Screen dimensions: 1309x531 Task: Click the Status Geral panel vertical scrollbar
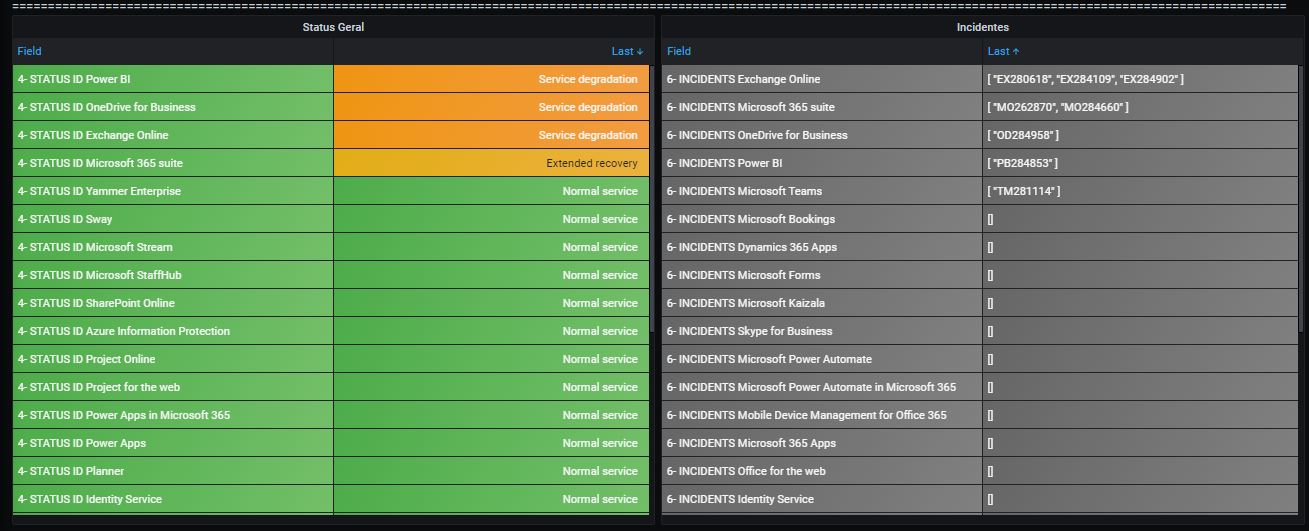click(x=652, y=200)
